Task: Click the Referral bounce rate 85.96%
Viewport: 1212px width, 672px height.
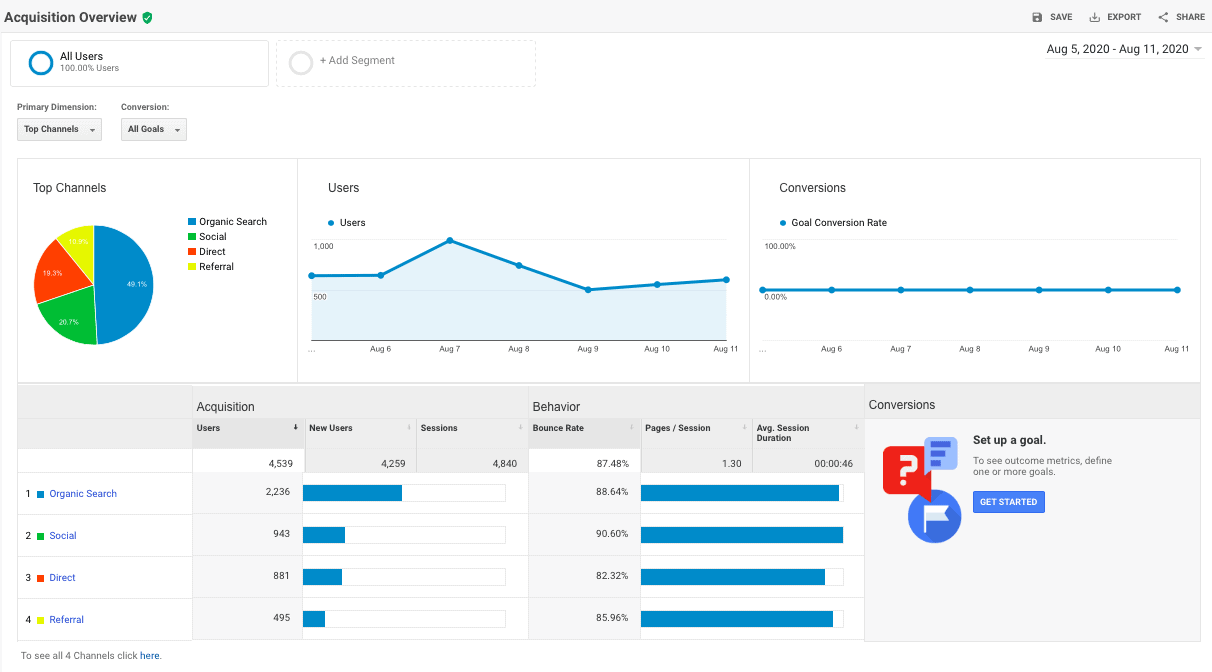Action: coord(612,618)
